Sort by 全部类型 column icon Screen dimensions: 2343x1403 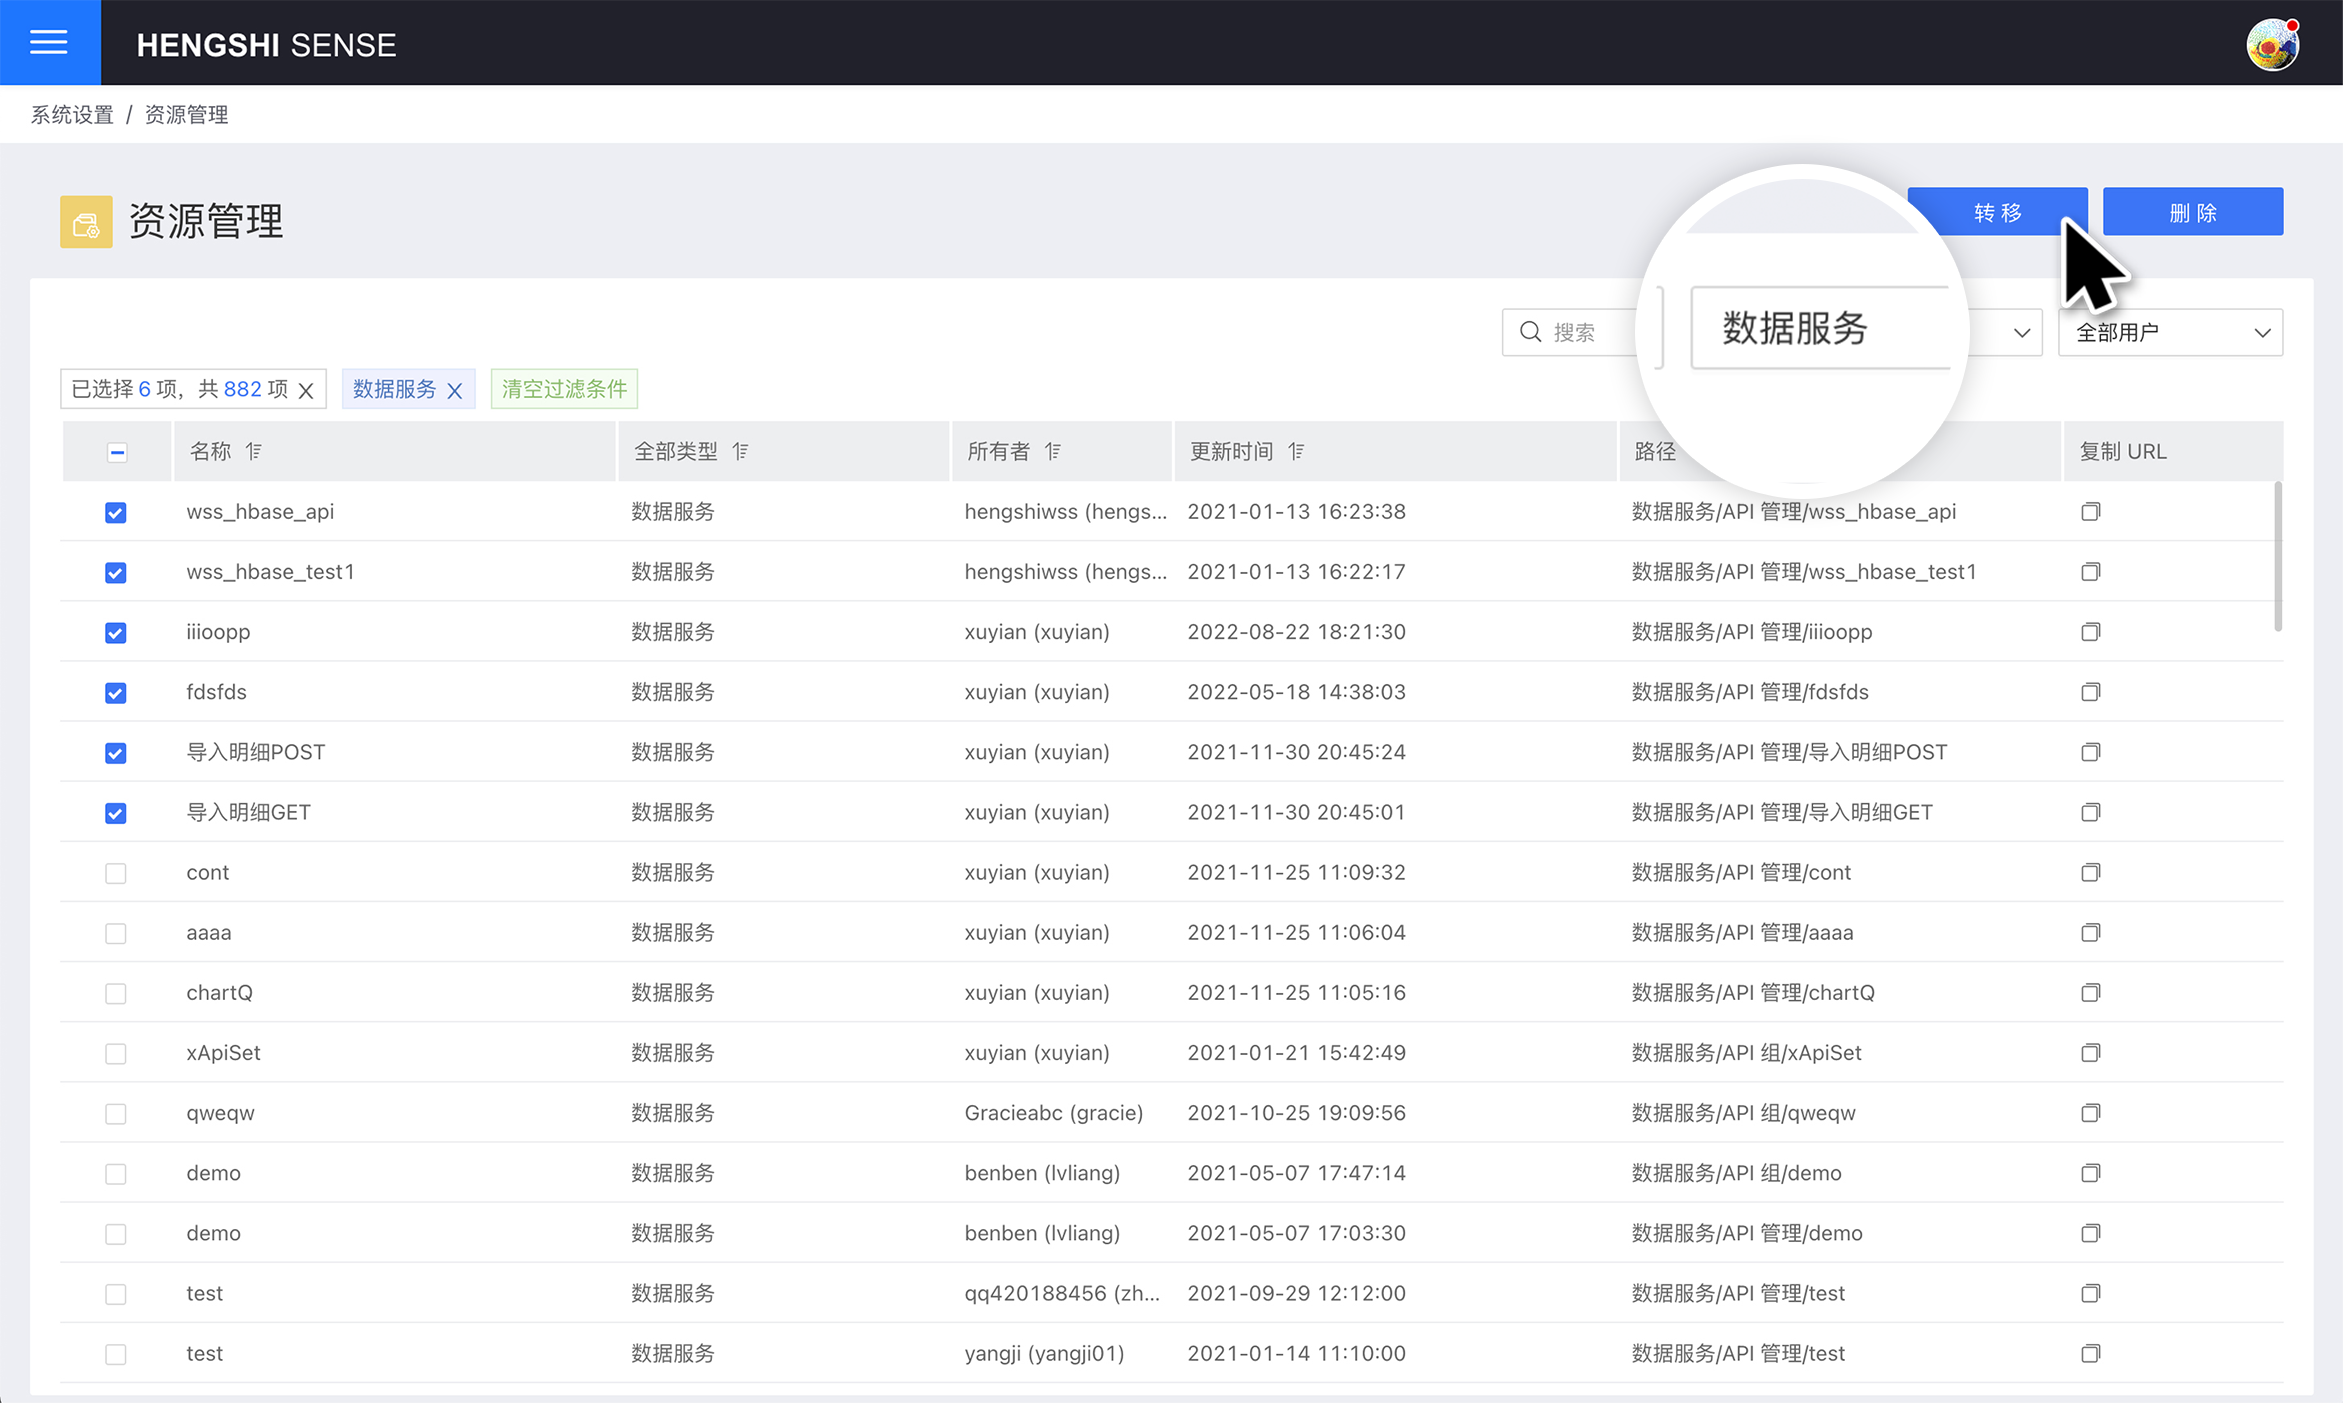(x=740, y=452)
